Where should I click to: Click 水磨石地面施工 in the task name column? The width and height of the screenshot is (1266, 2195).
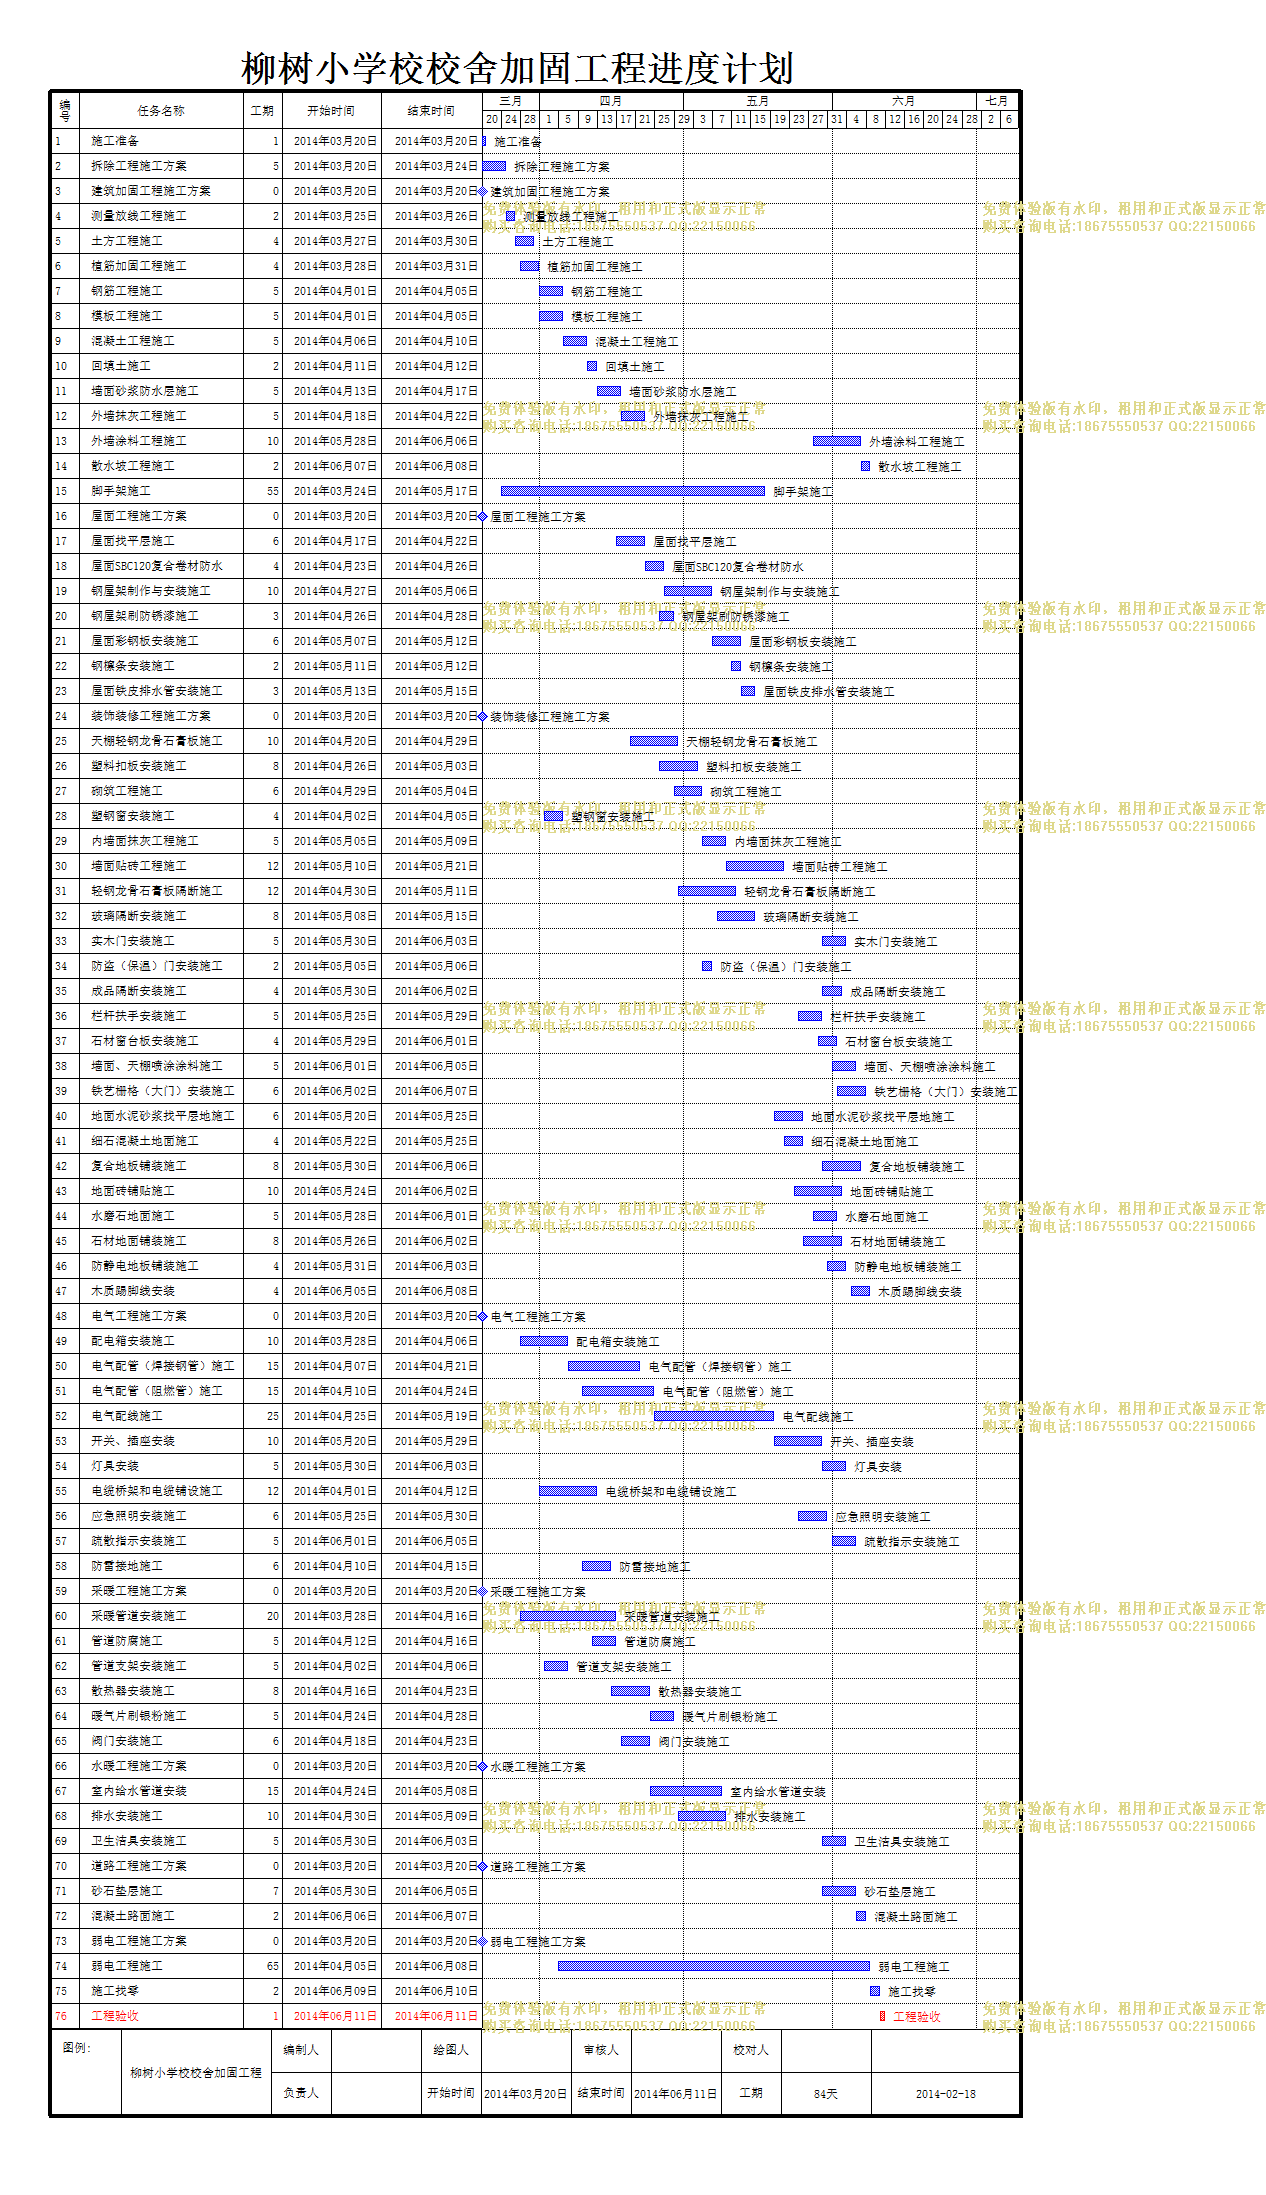[133, 1216]
